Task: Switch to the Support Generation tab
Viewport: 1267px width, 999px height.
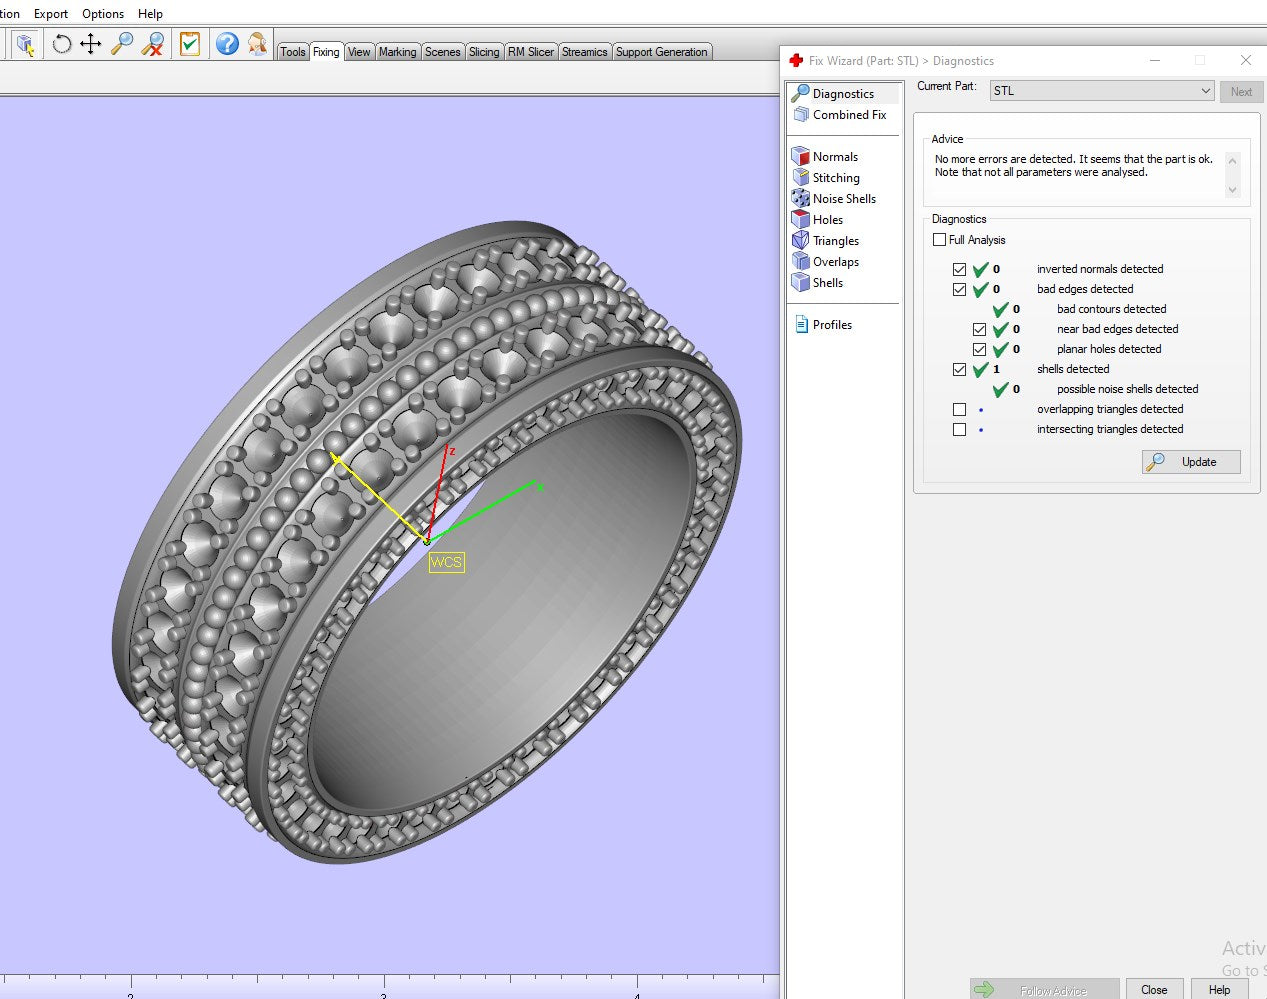Action: 661,52
